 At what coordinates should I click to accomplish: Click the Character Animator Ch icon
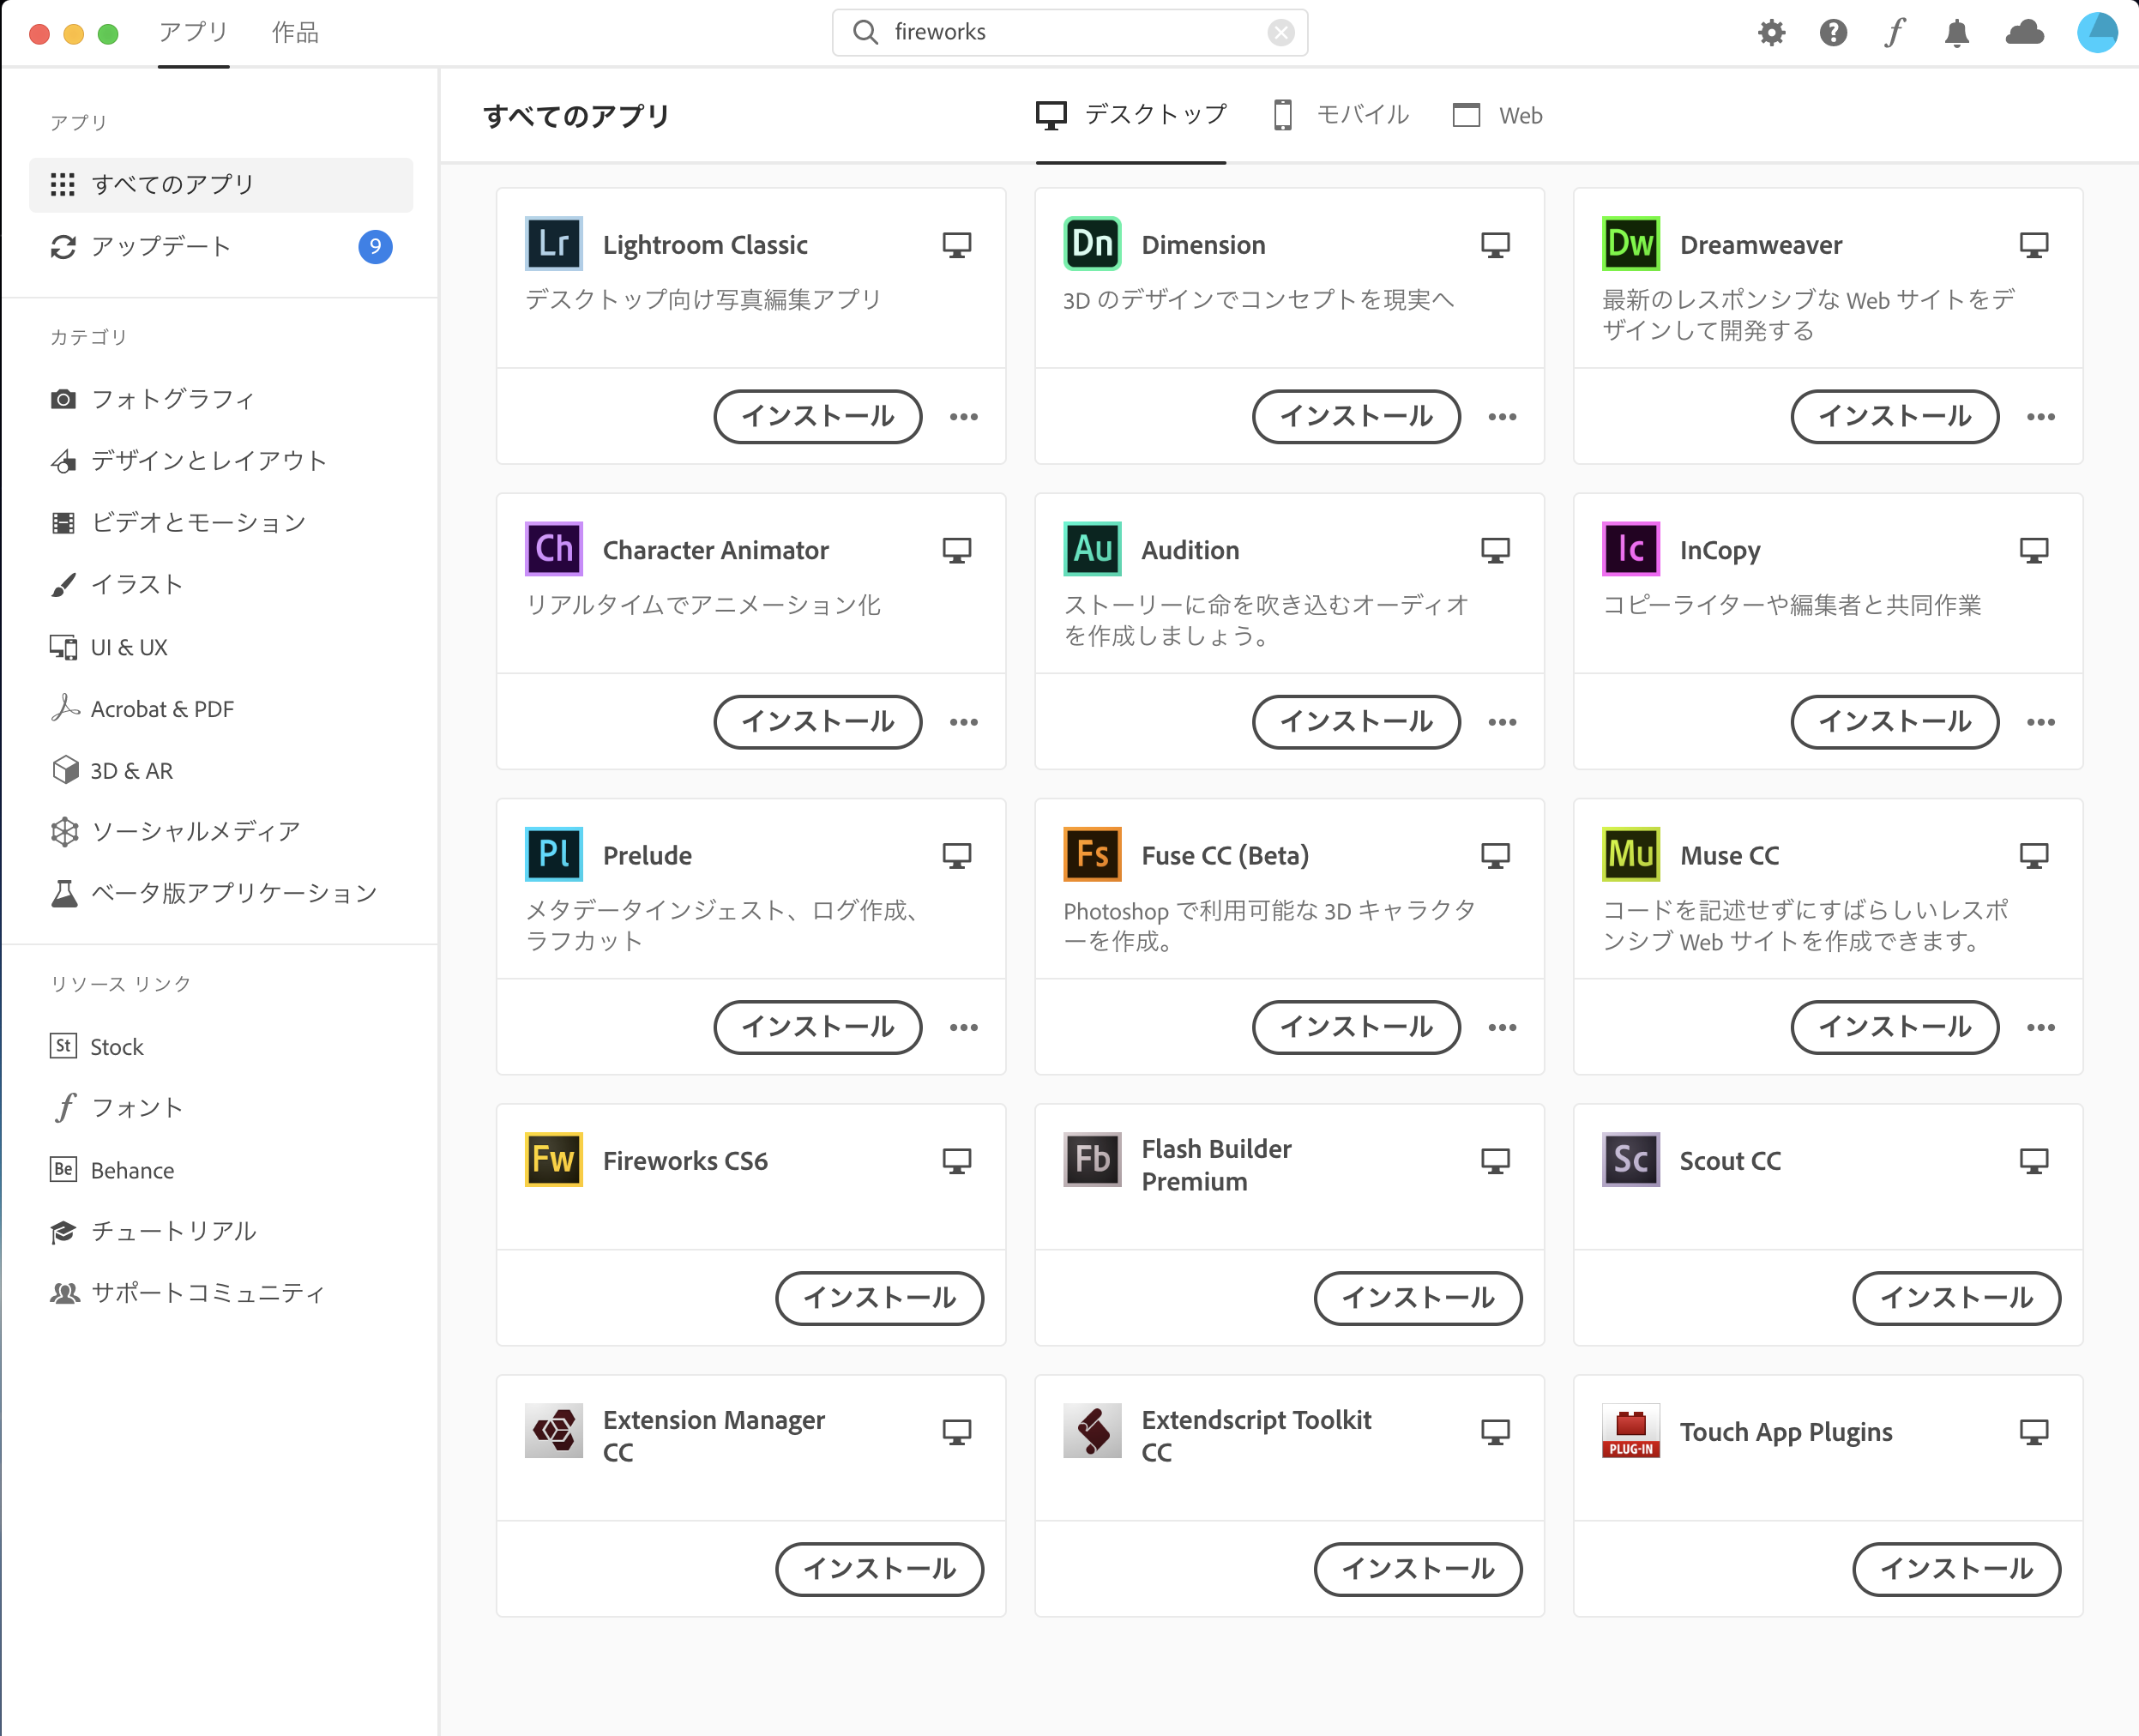tap(553, 548)
